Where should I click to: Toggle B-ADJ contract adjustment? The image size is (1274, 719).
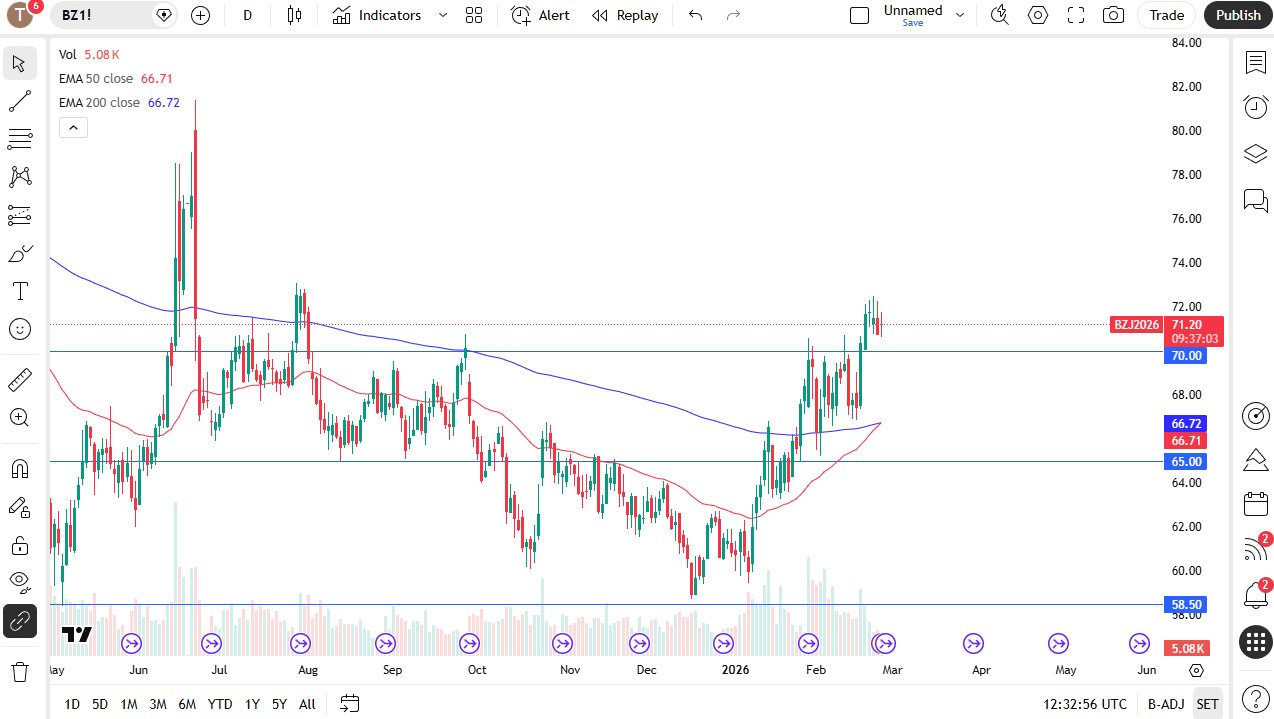pos(1167,704)
